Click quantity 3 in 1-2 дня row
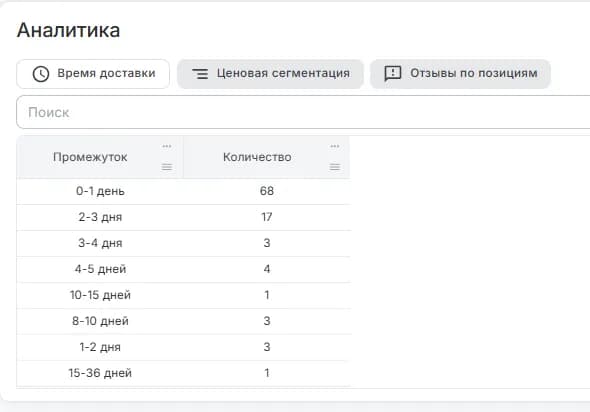Screen dimensions: 590x412 [x=267, y=347]
